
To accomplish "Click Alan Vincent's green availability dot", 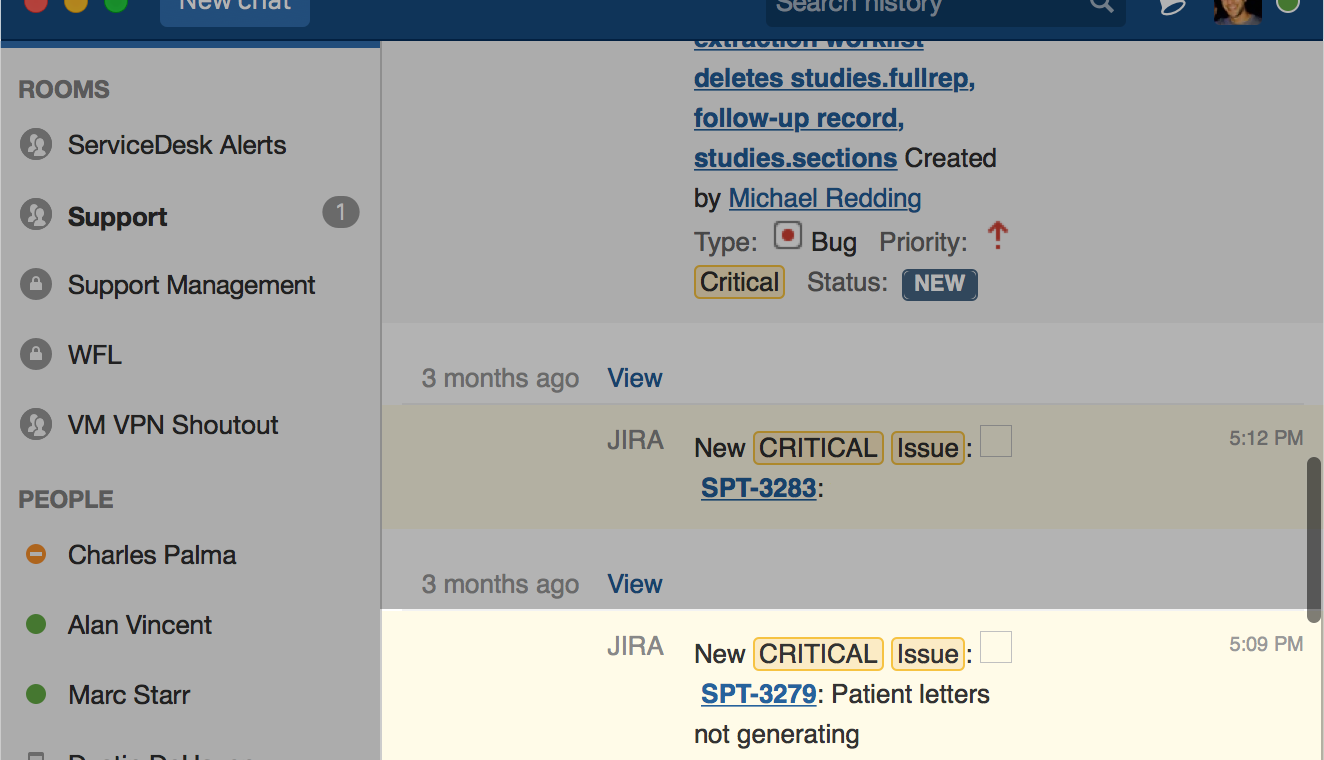I will [36, 625].
